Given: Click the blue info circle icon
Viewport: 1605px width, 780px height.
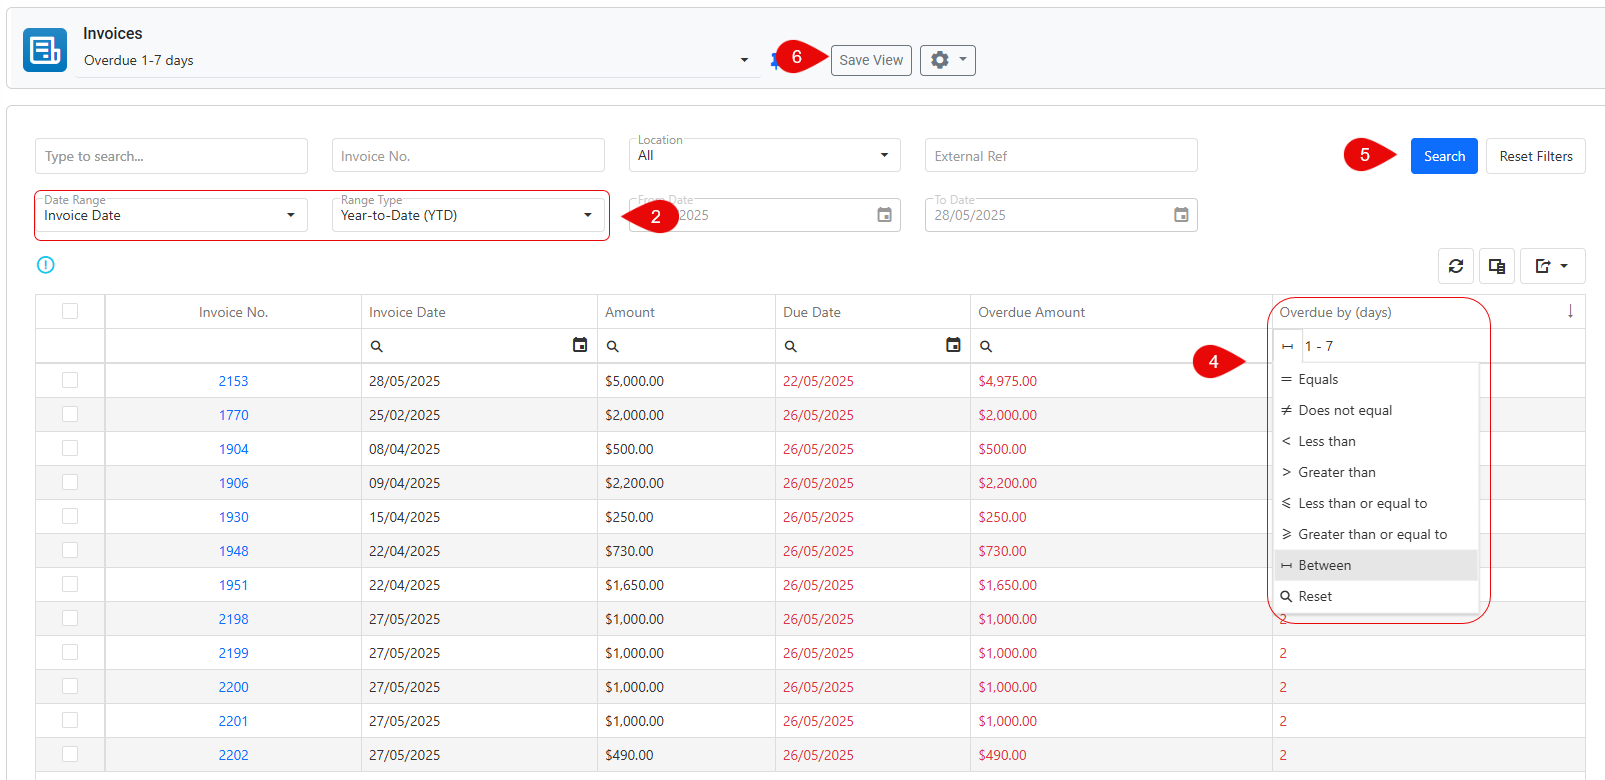Looking at the screenshot, I should click(x=46, y=265).
